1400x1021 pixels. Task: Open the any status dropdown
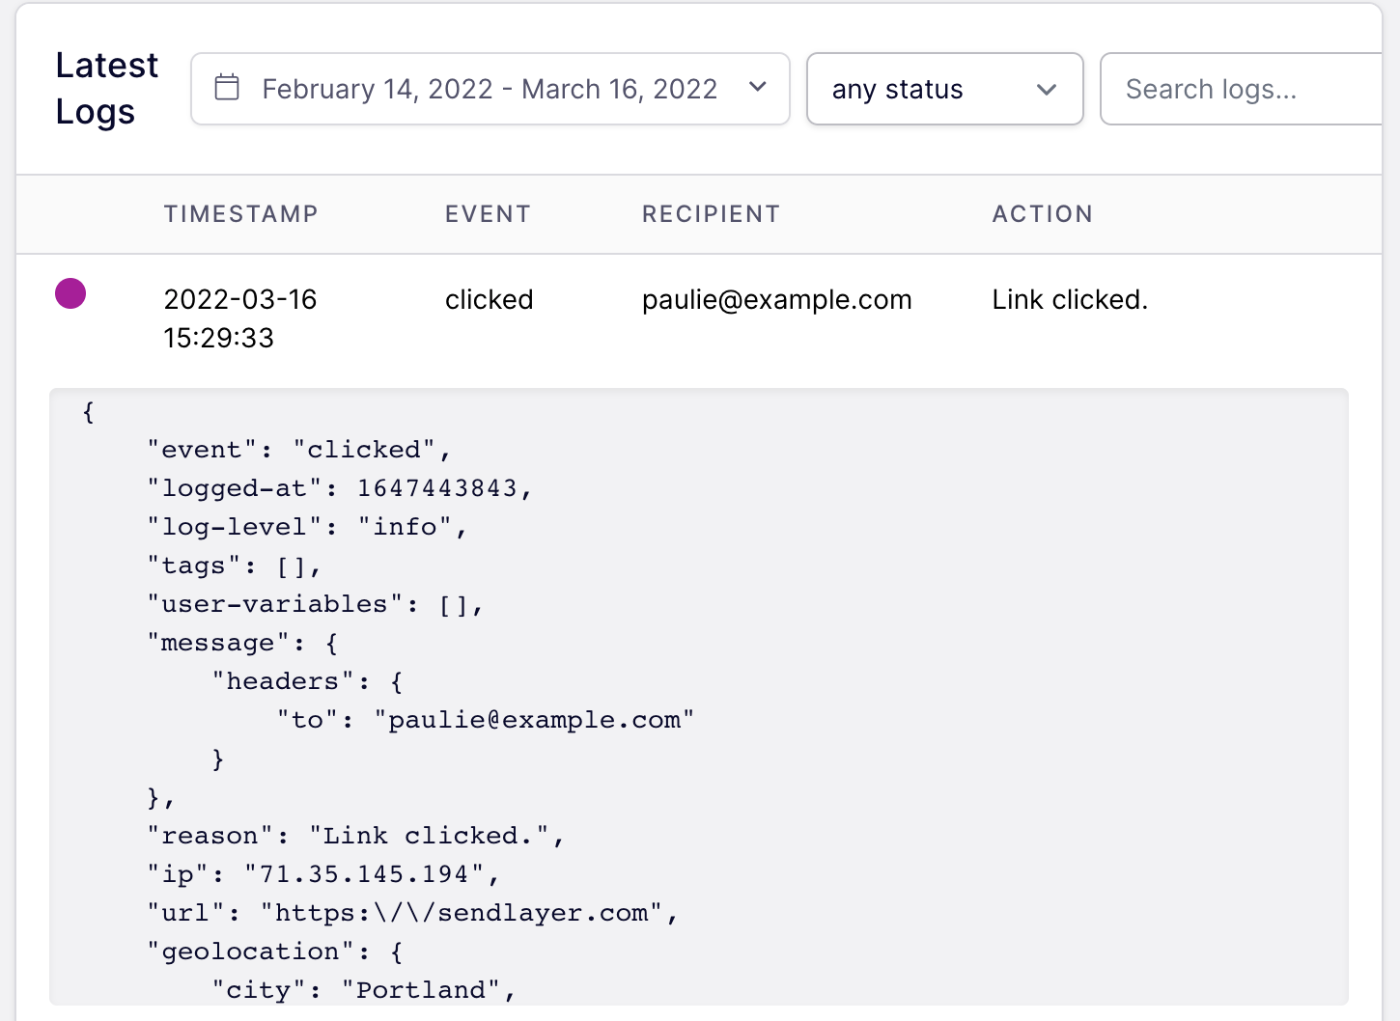coord(943,89)
